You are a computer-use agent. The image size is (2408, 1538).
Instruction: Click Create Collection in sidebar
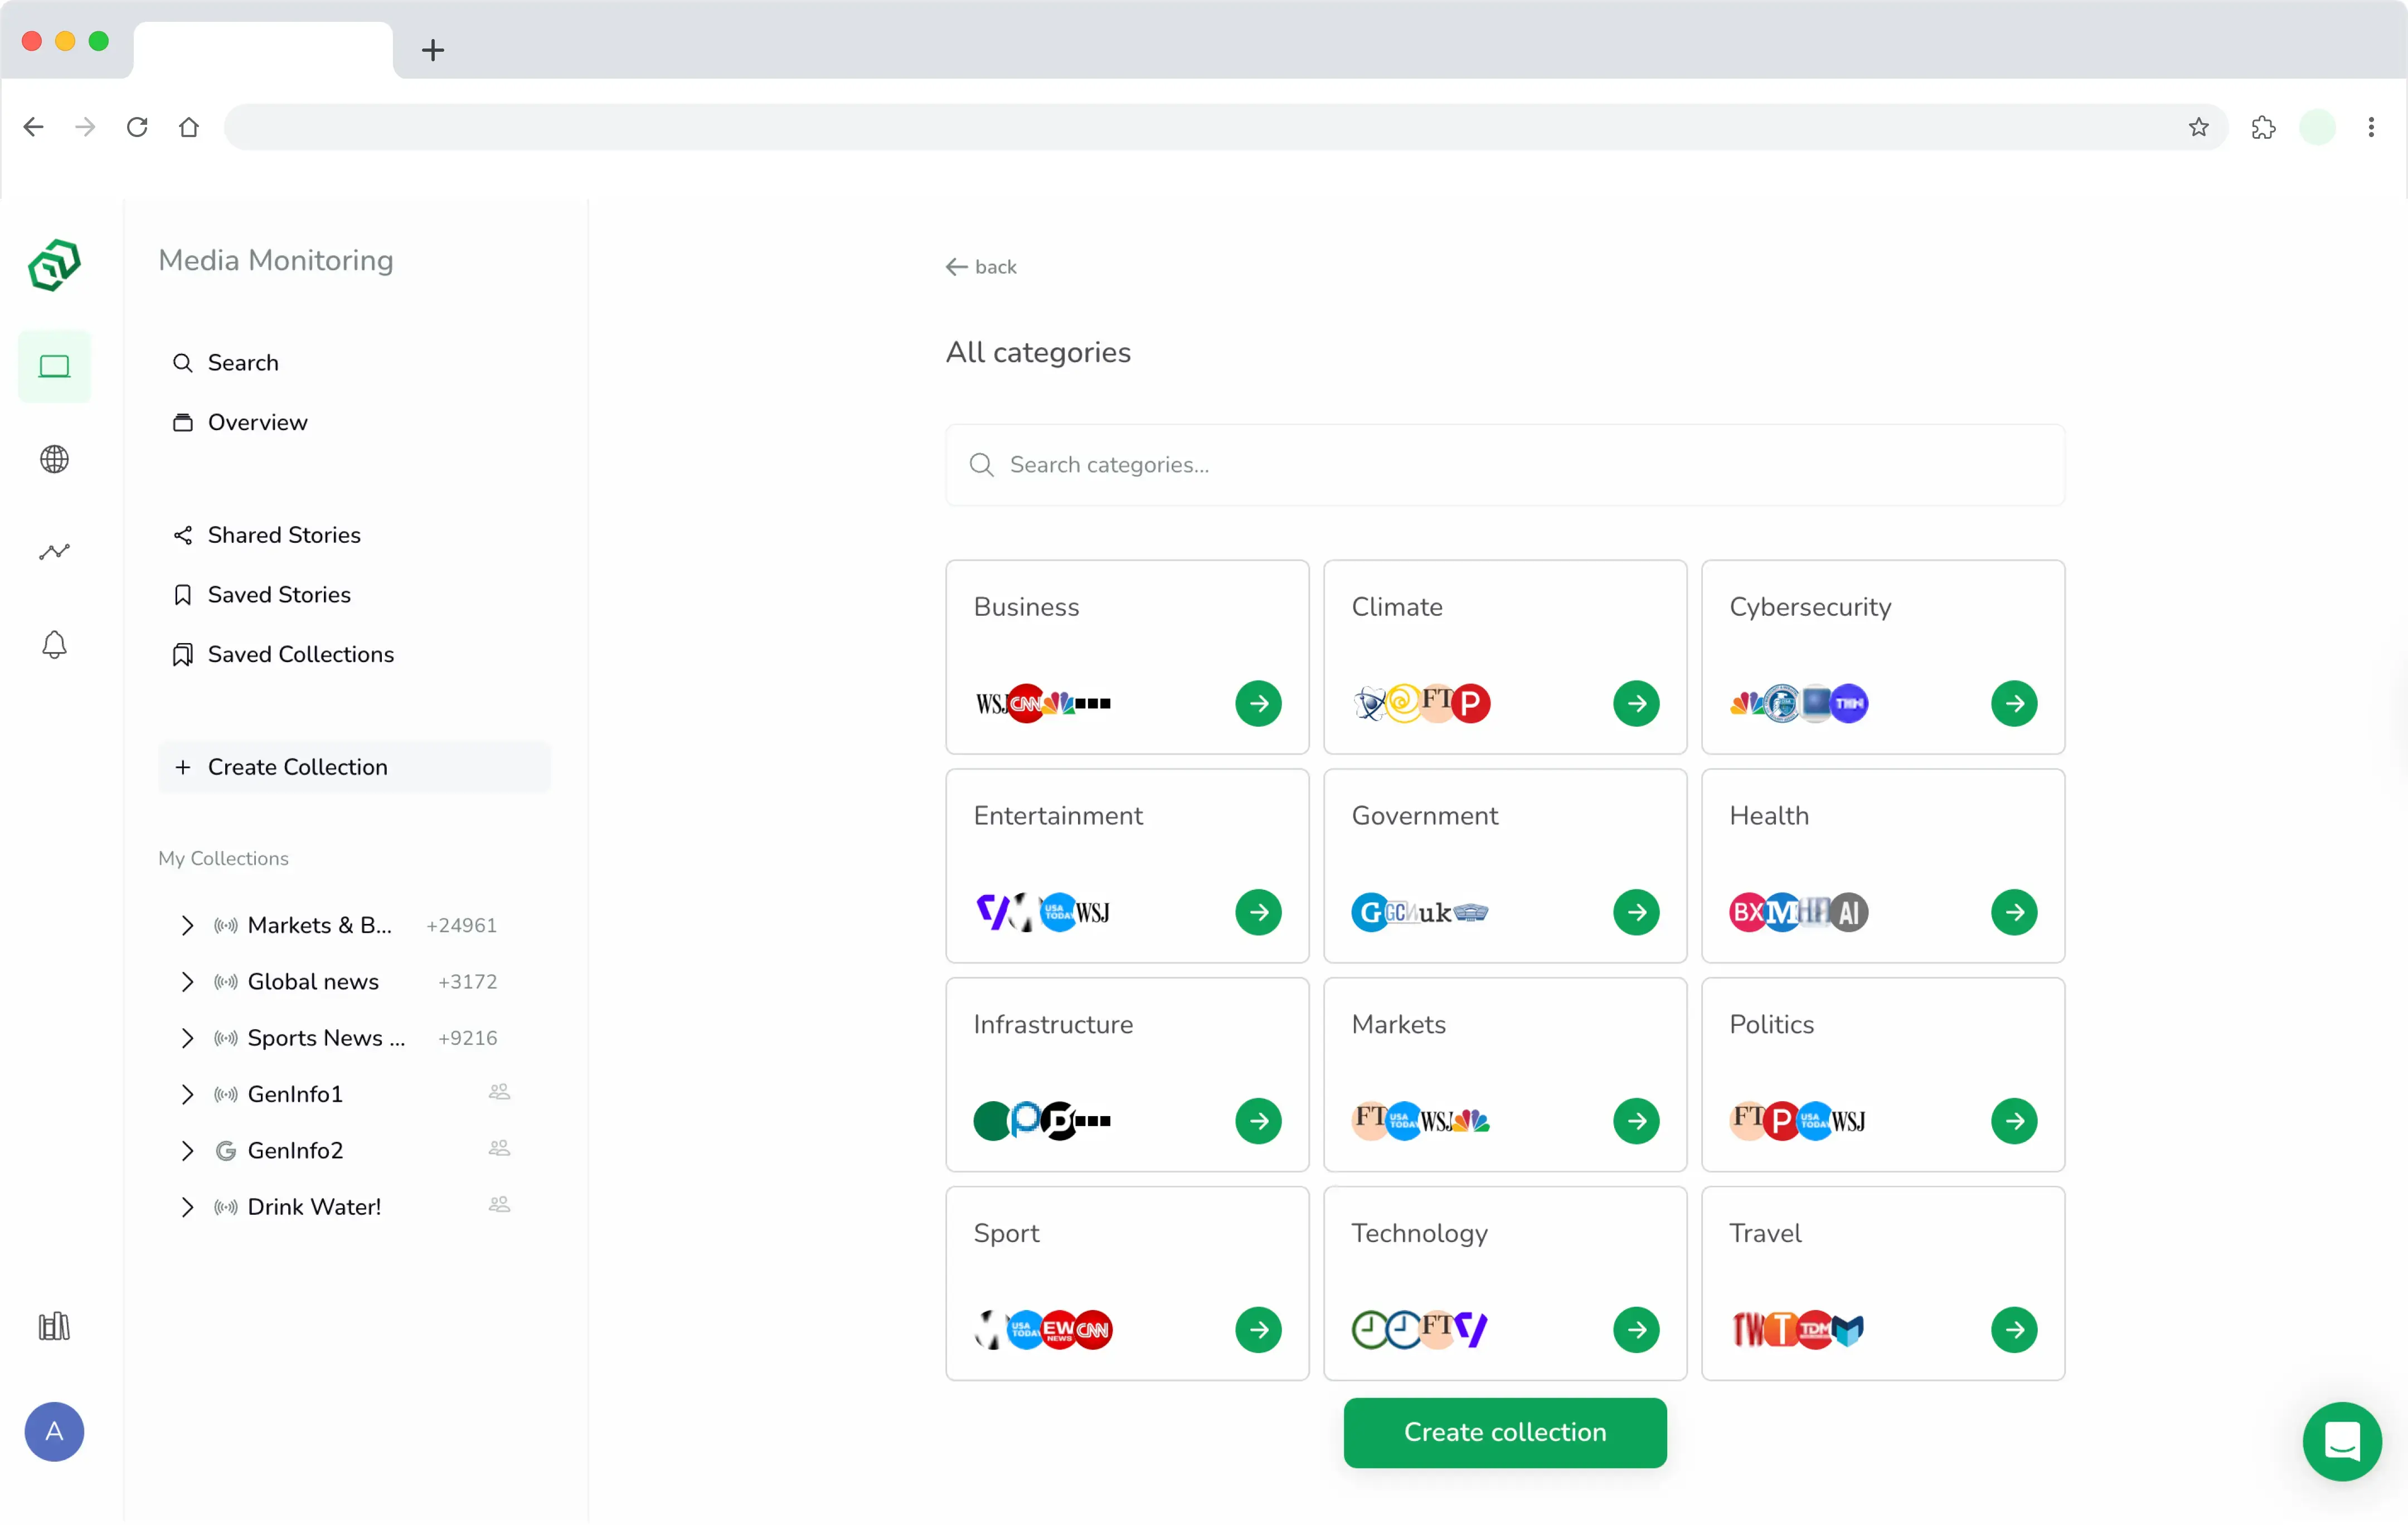(x=354, y=767)
